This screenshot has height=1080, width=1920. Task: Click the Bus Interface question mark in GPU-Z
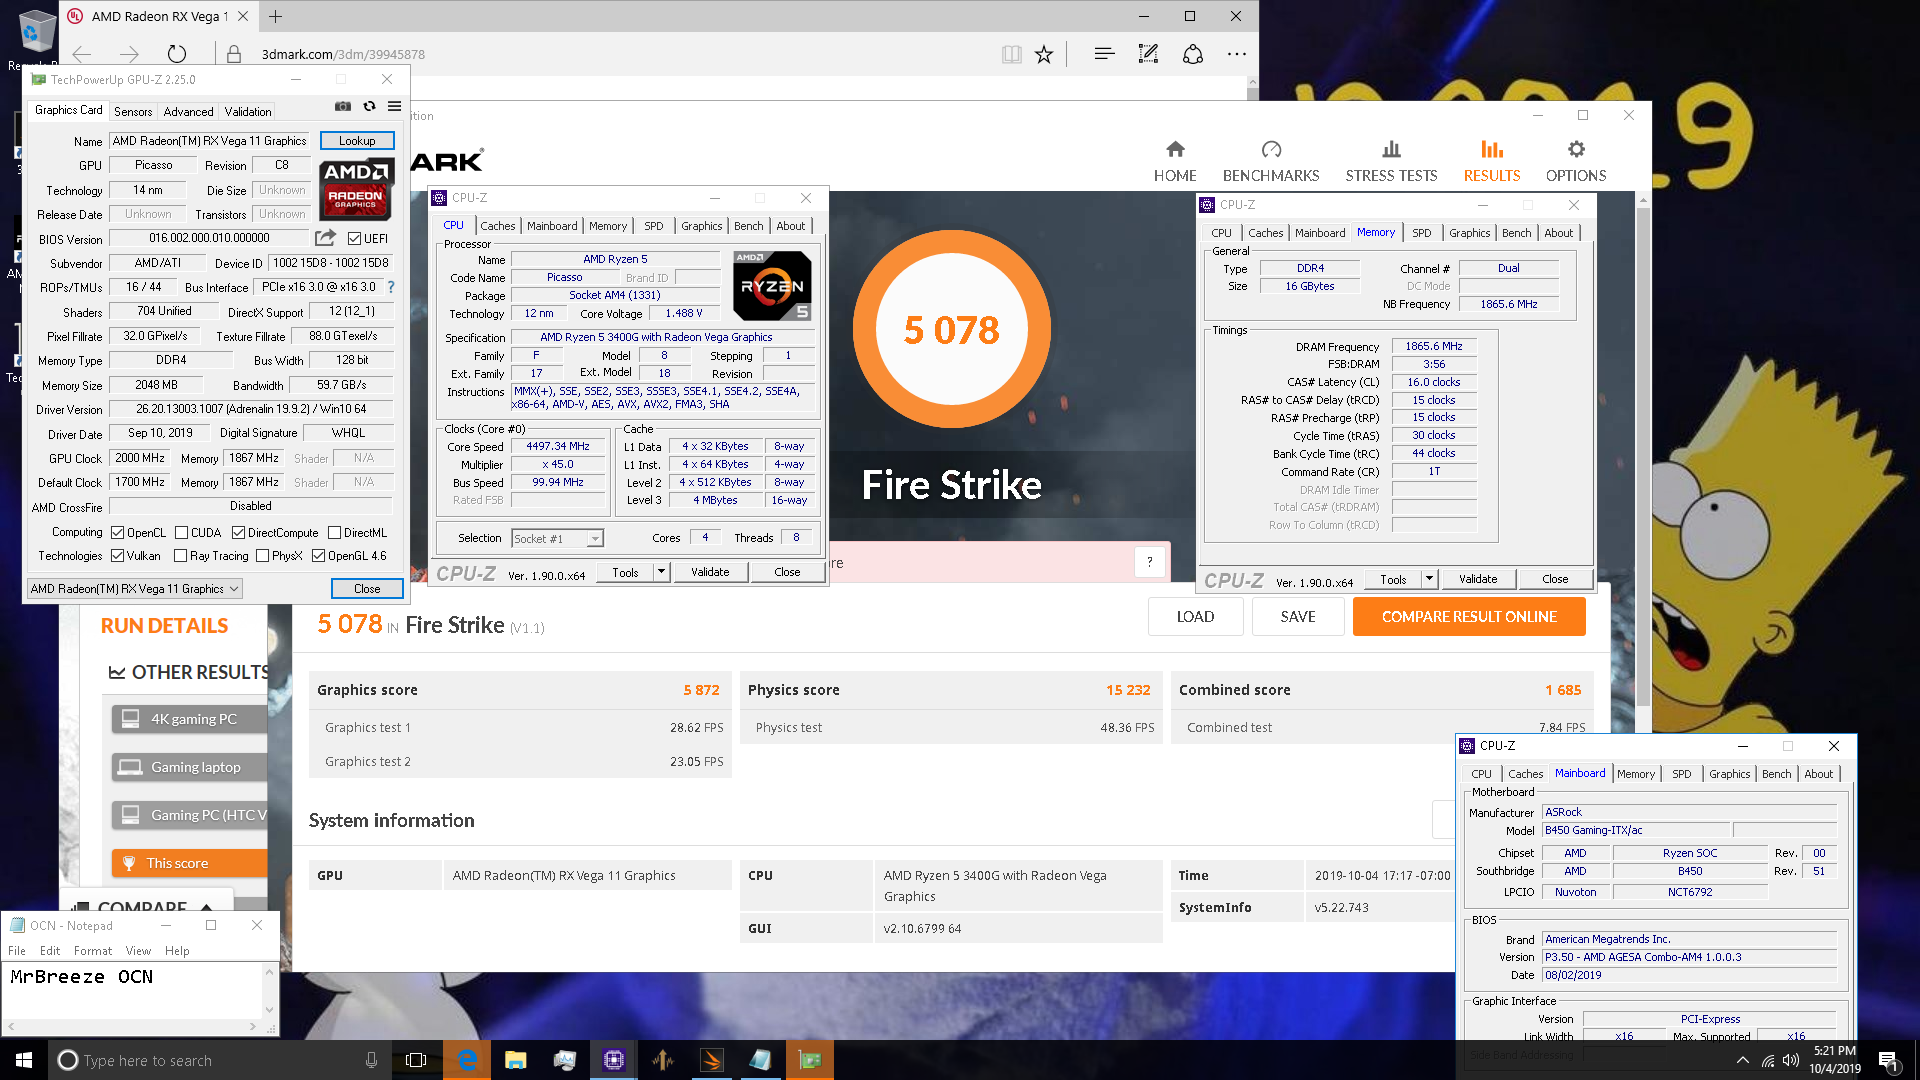coord(391,287)
